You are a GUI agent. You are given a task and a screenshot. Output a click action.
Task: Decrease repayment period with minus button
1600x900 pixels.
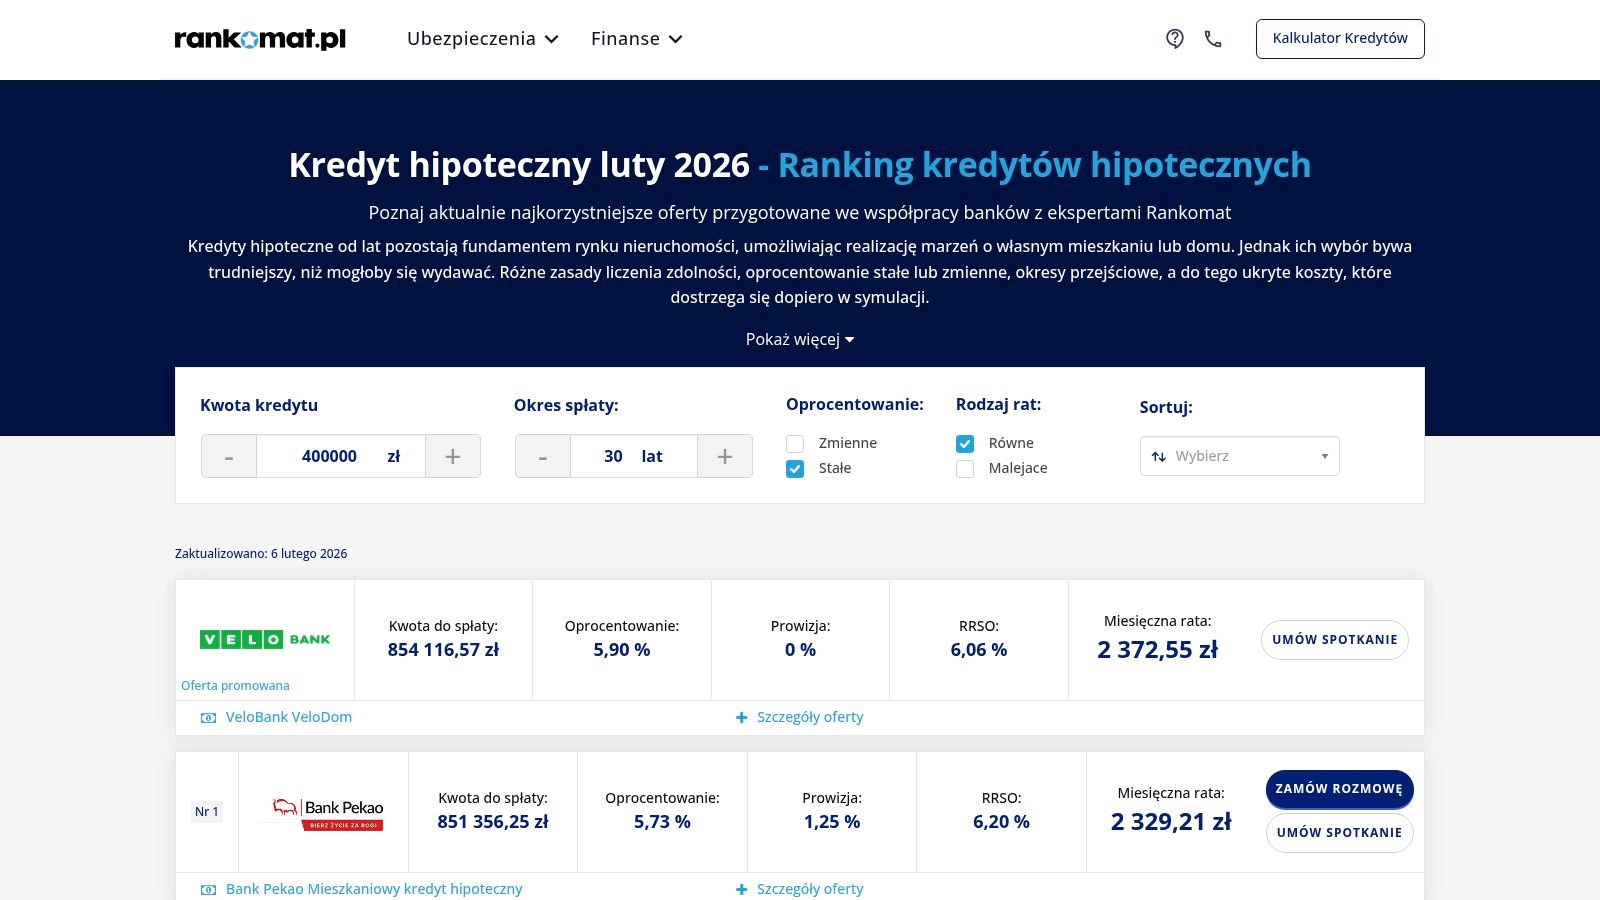(543, 456)
